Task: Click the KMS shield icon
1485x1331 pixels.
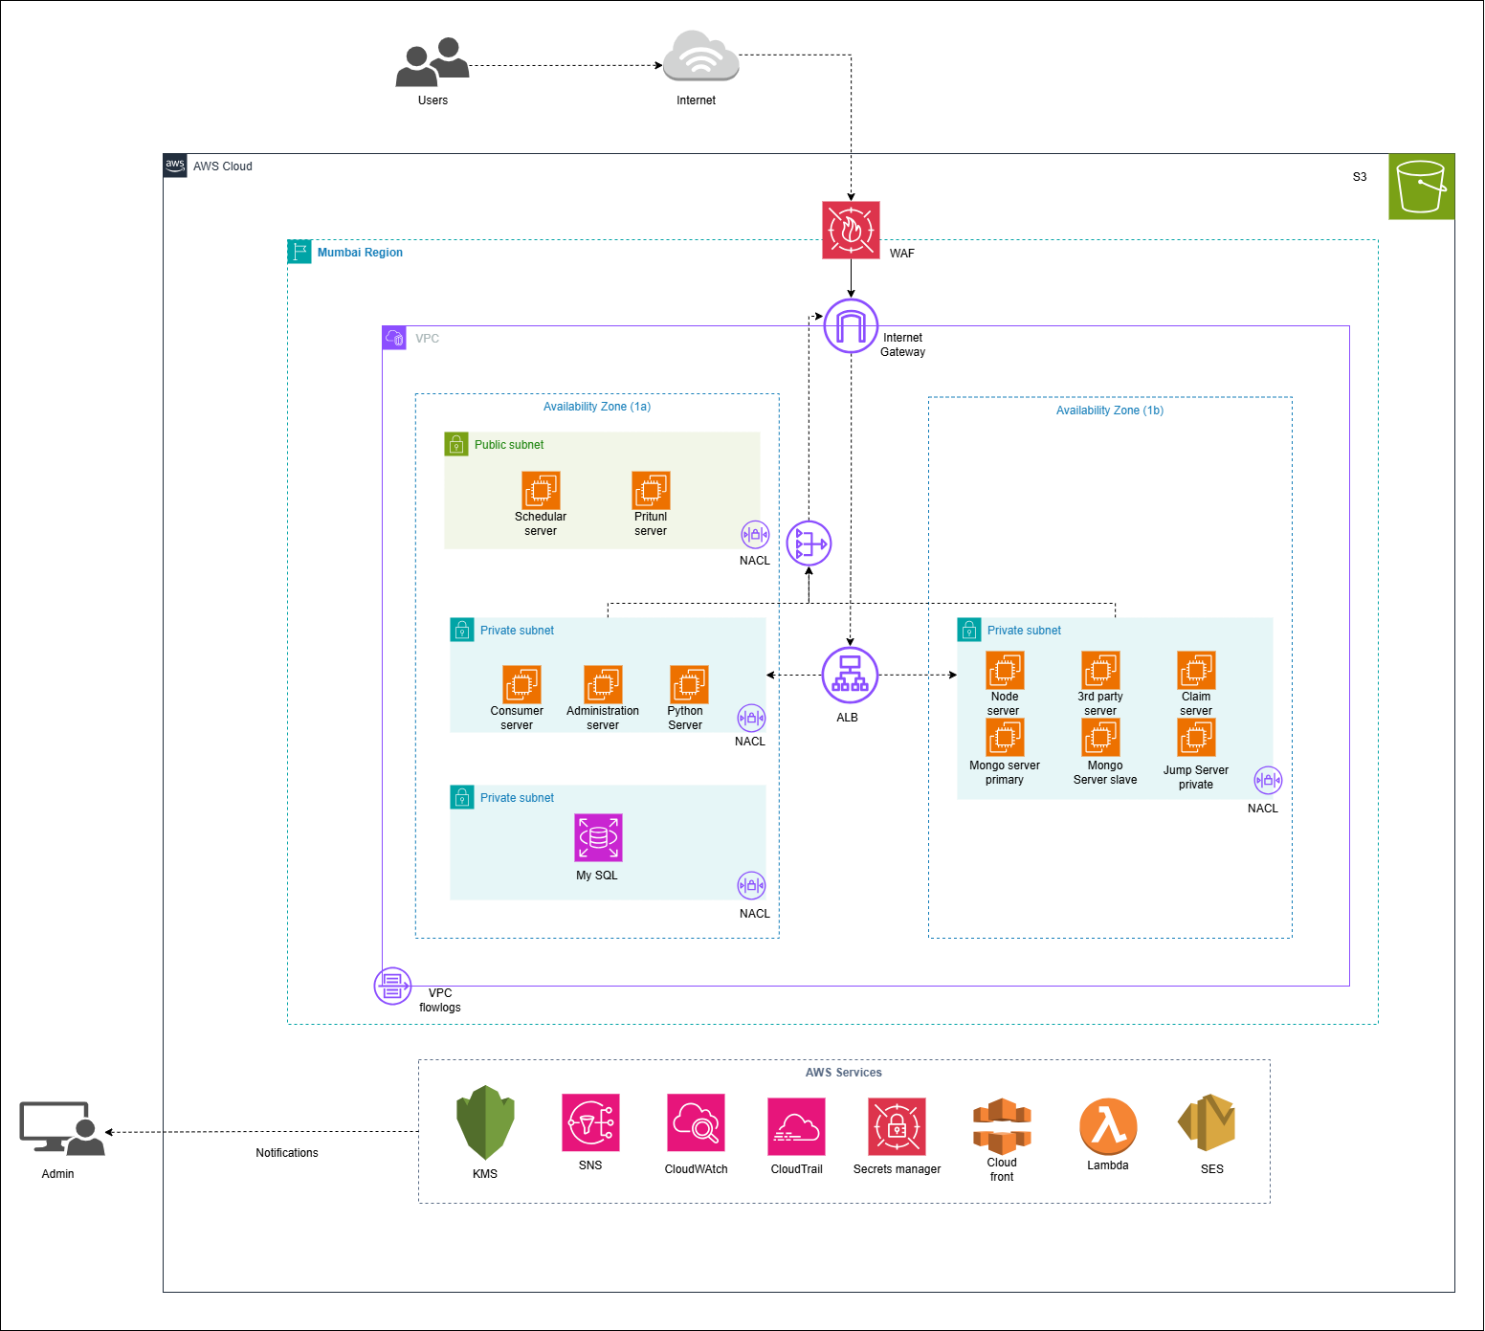Action: click(x=485, y=1122)
